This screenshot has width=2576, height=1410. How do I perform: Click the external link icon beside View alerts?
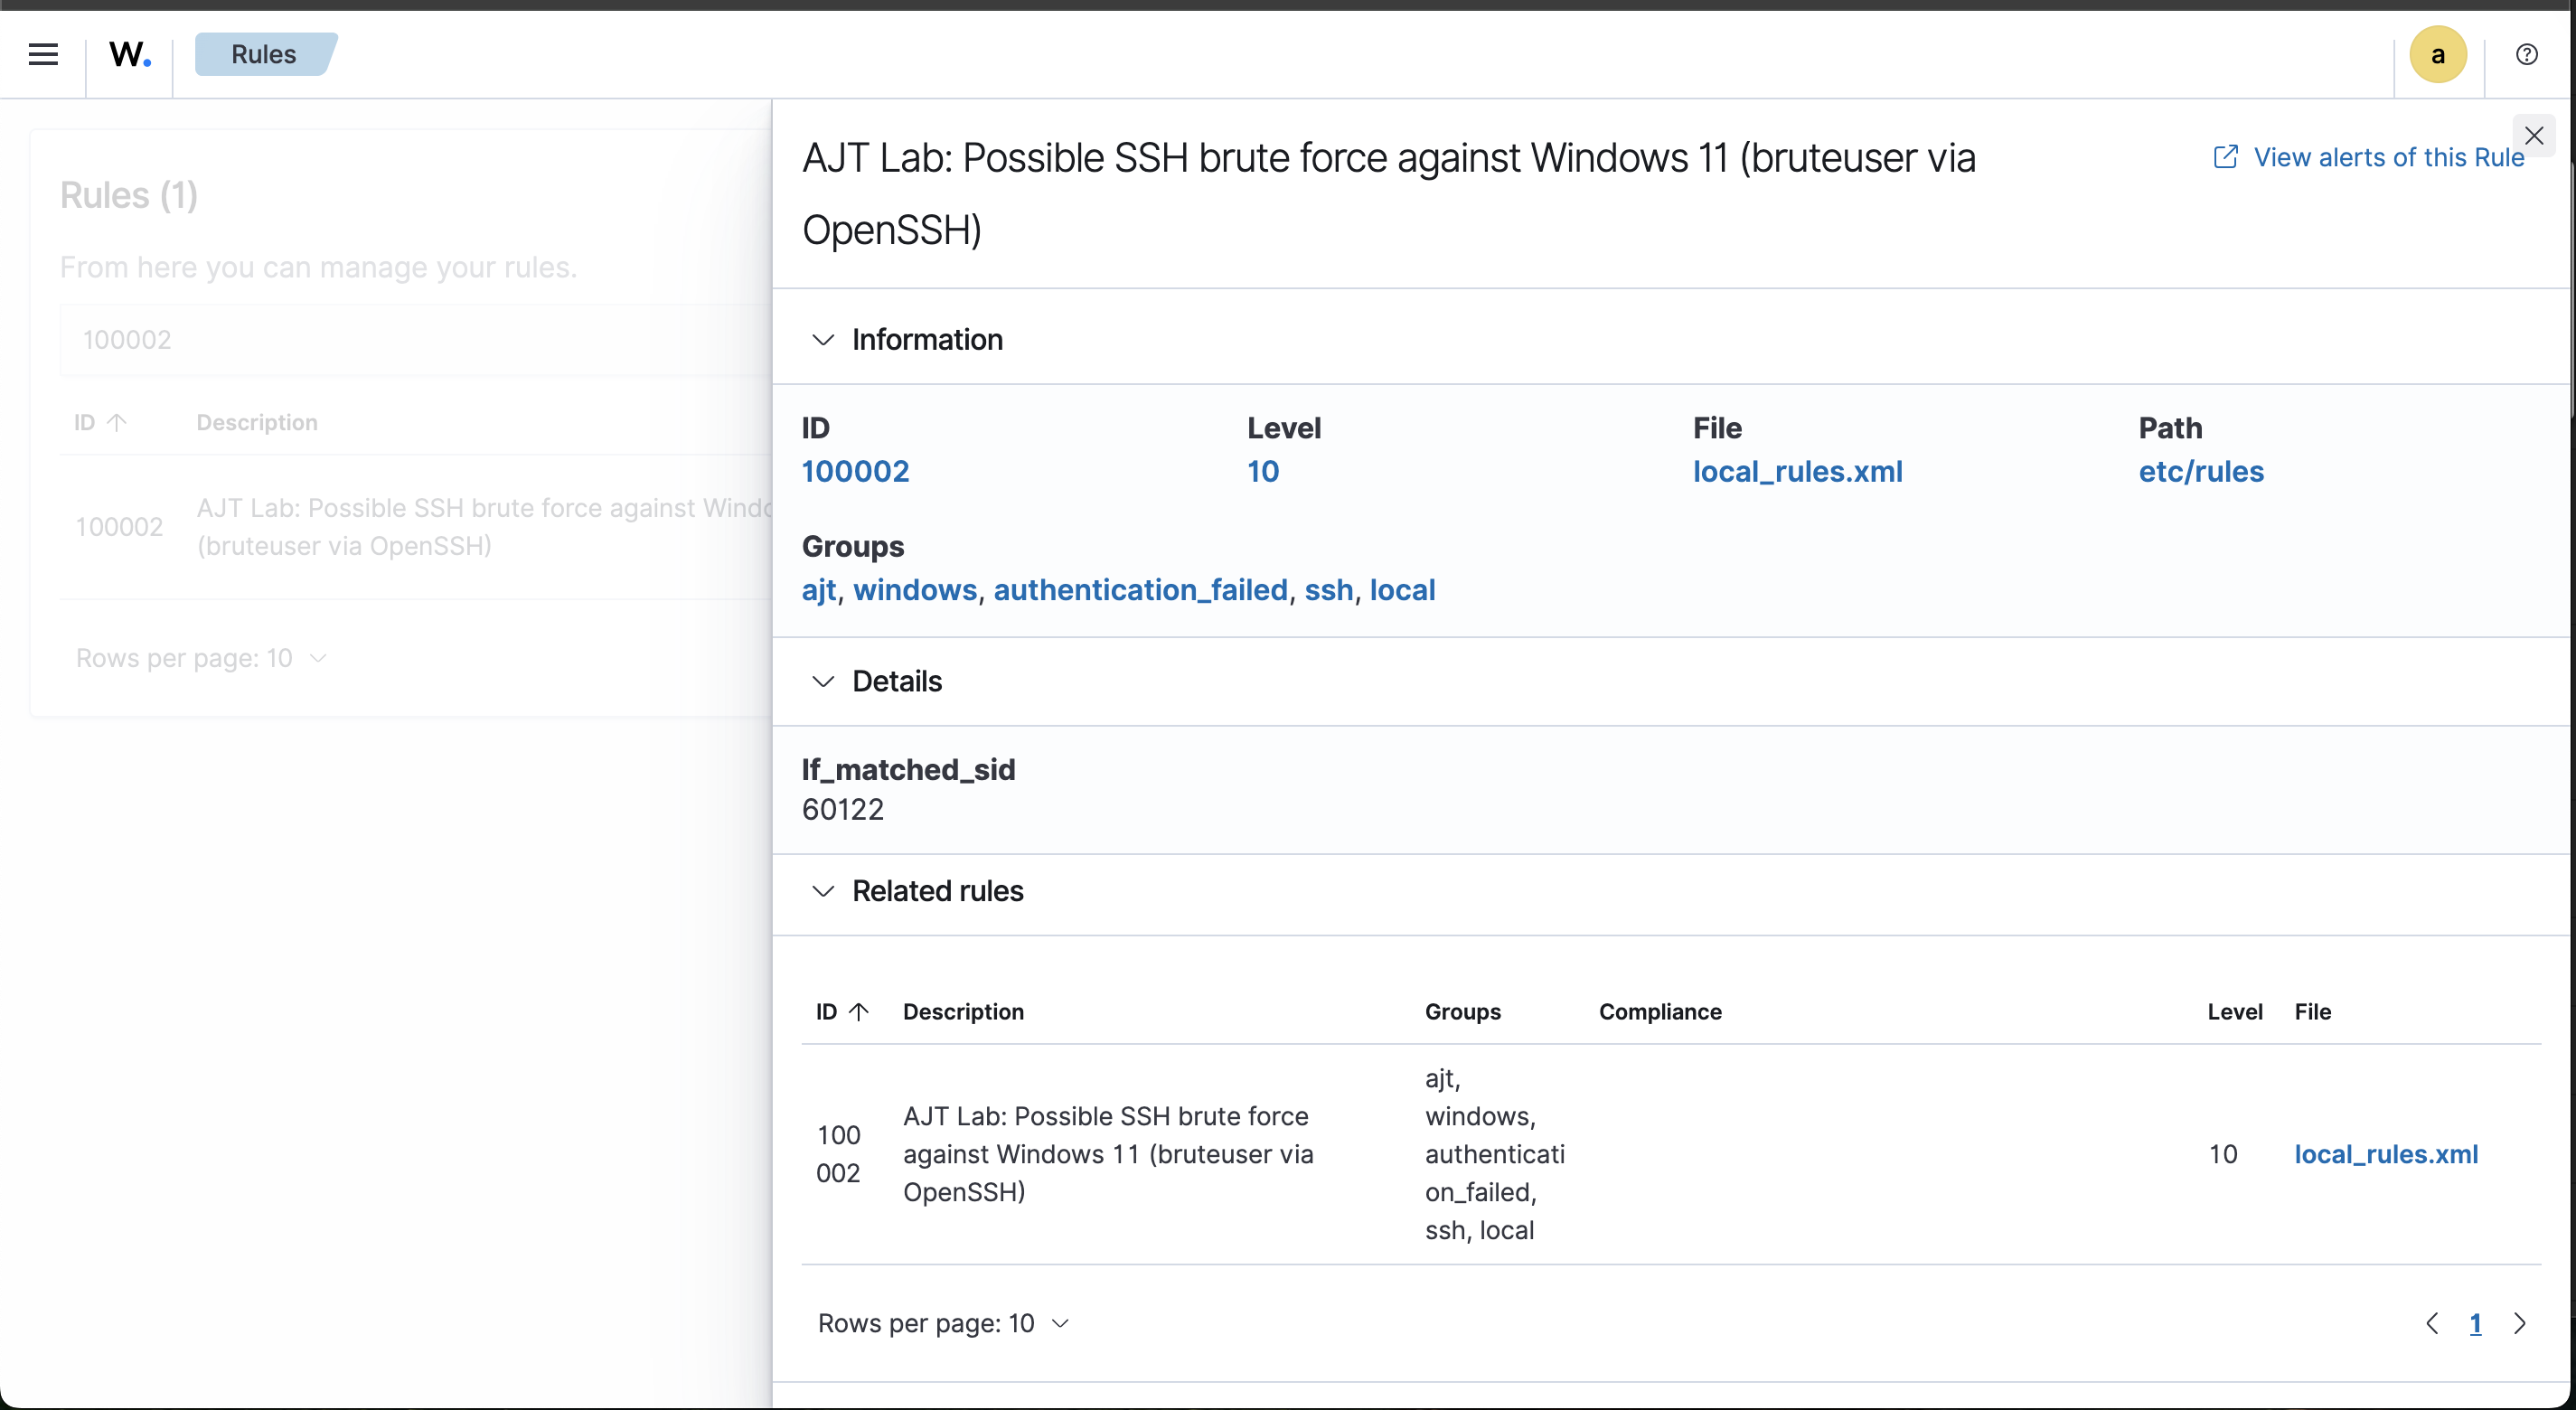point(2226,156)
